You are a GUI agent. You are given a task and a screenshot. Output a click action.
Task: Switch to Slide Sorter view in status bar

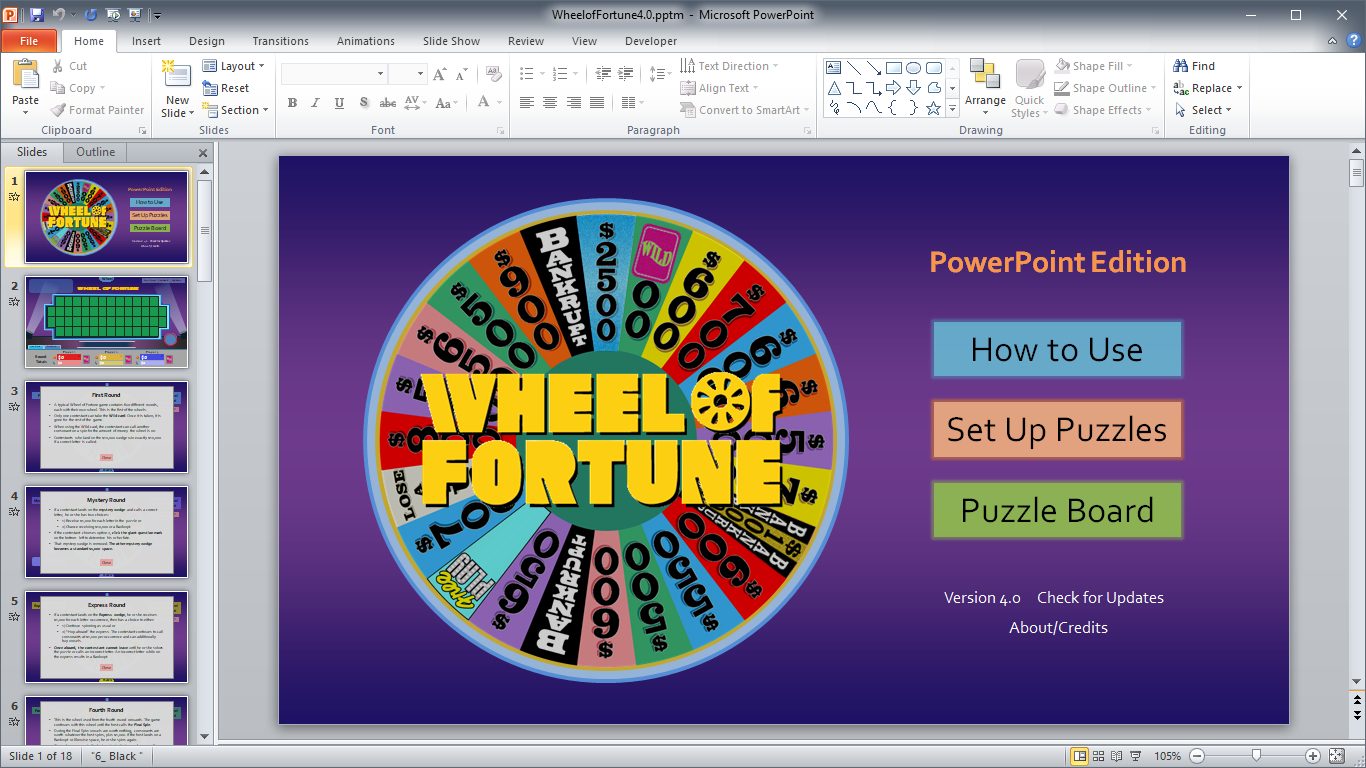point(1099,756)
